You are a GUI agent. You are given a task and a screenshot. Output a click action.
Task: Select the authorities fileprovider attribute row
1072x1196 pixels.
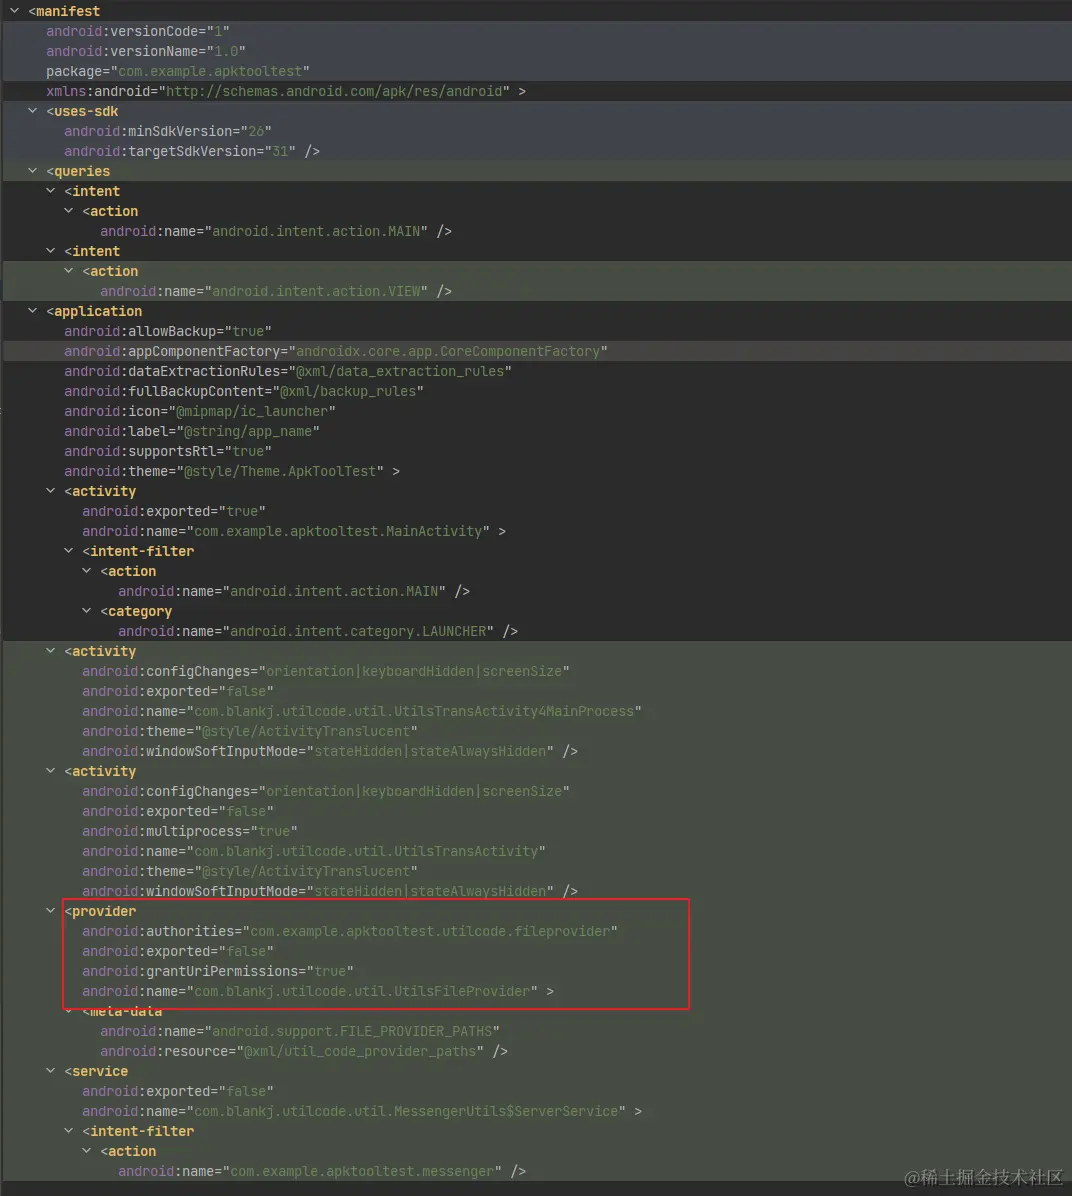(x=536, y=931)
